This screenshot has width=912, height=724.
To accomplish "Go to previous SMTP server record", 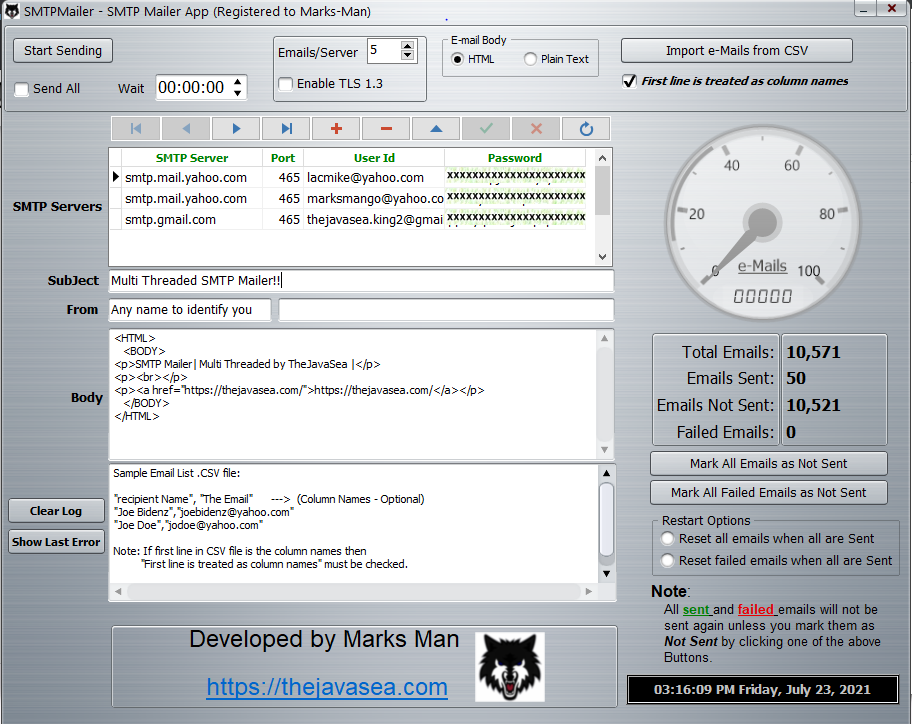I will click(x=186, y=129).
